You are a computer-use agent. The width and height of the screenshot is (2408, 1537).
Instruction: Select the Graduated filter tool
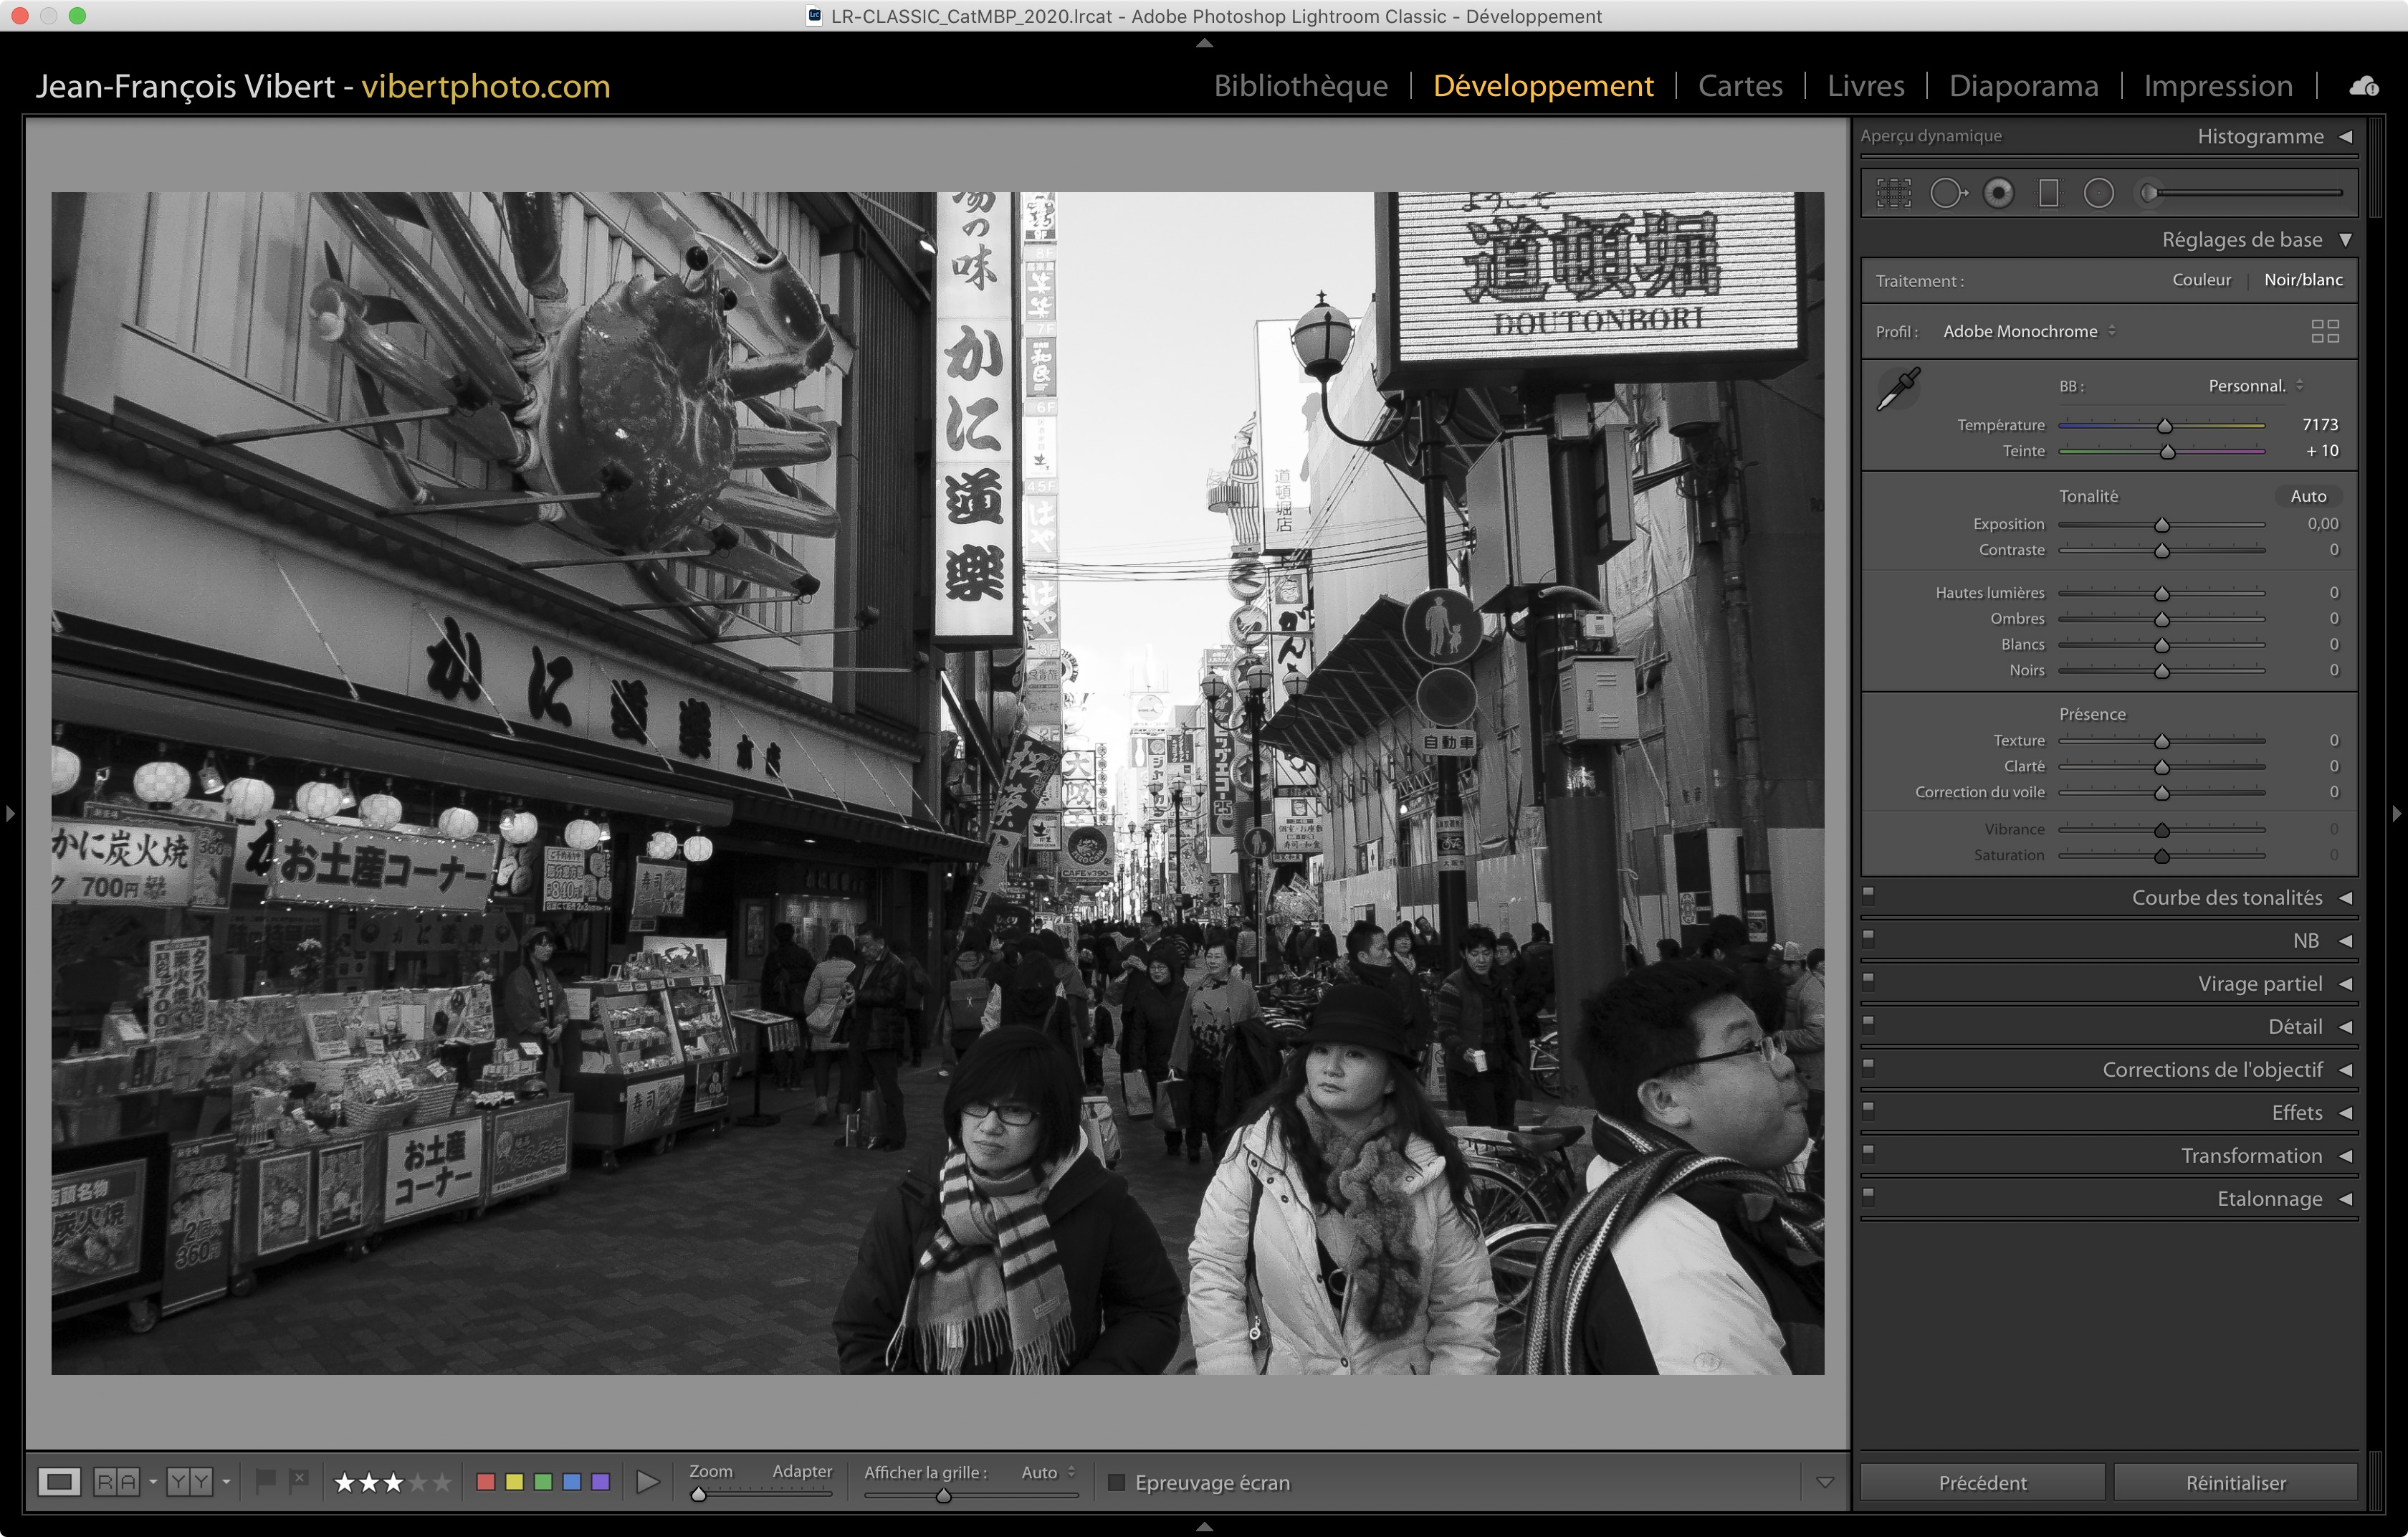click(2048, 193)
